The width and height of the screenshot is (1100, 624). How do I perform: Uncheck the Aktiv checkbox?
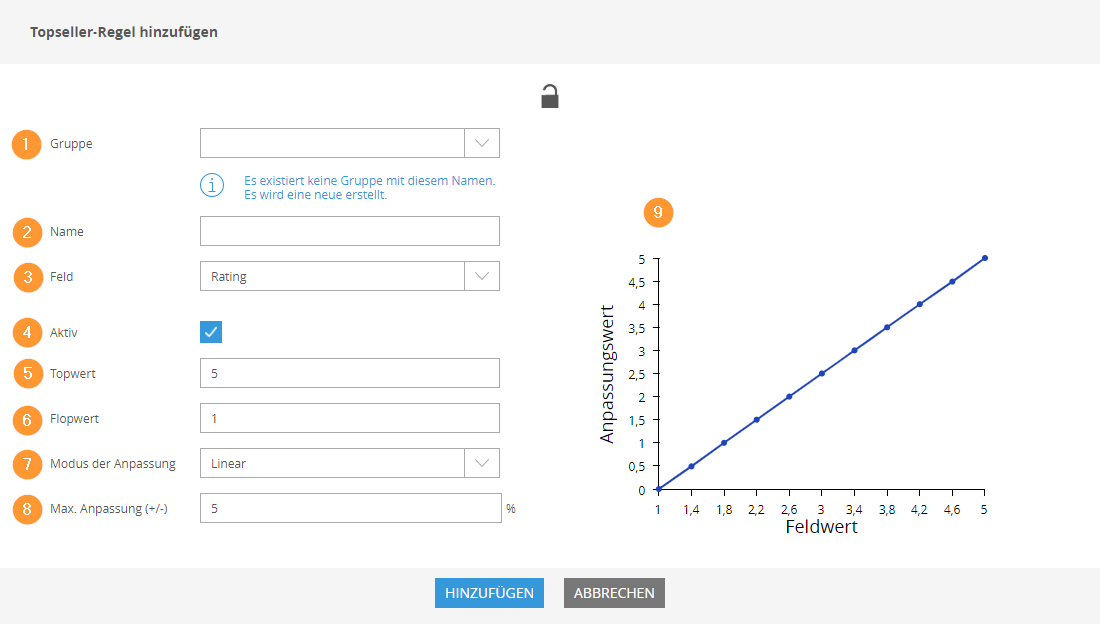(211, 332)
